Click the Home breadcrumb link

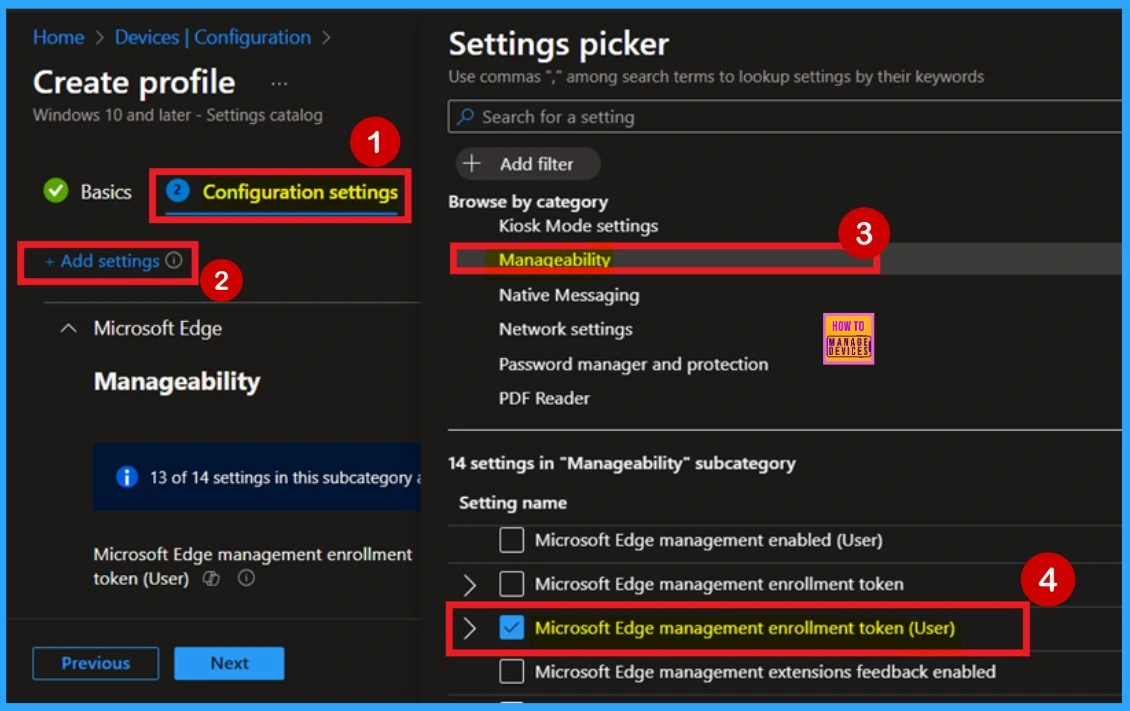click(57, 37)
